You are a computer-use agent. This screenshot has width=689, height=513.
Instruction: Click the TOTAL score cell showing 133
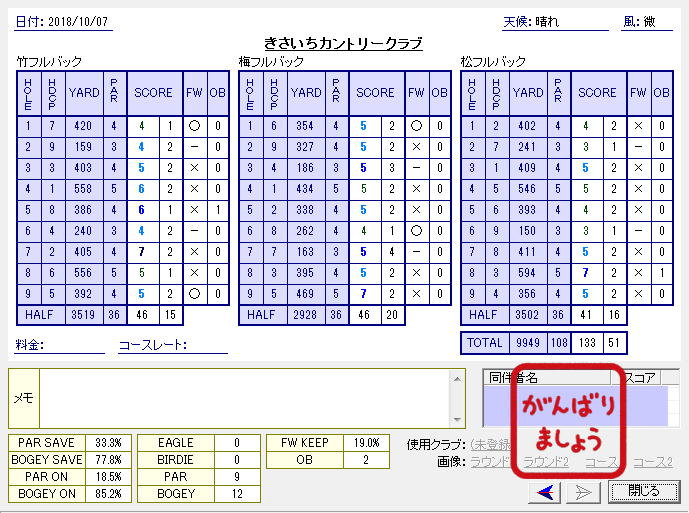tap(588, 343)
